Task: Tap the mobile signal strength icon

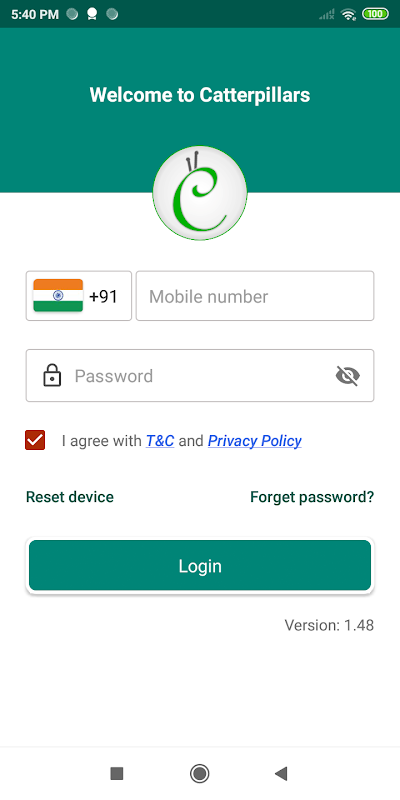Action: [x=327, y=14]
